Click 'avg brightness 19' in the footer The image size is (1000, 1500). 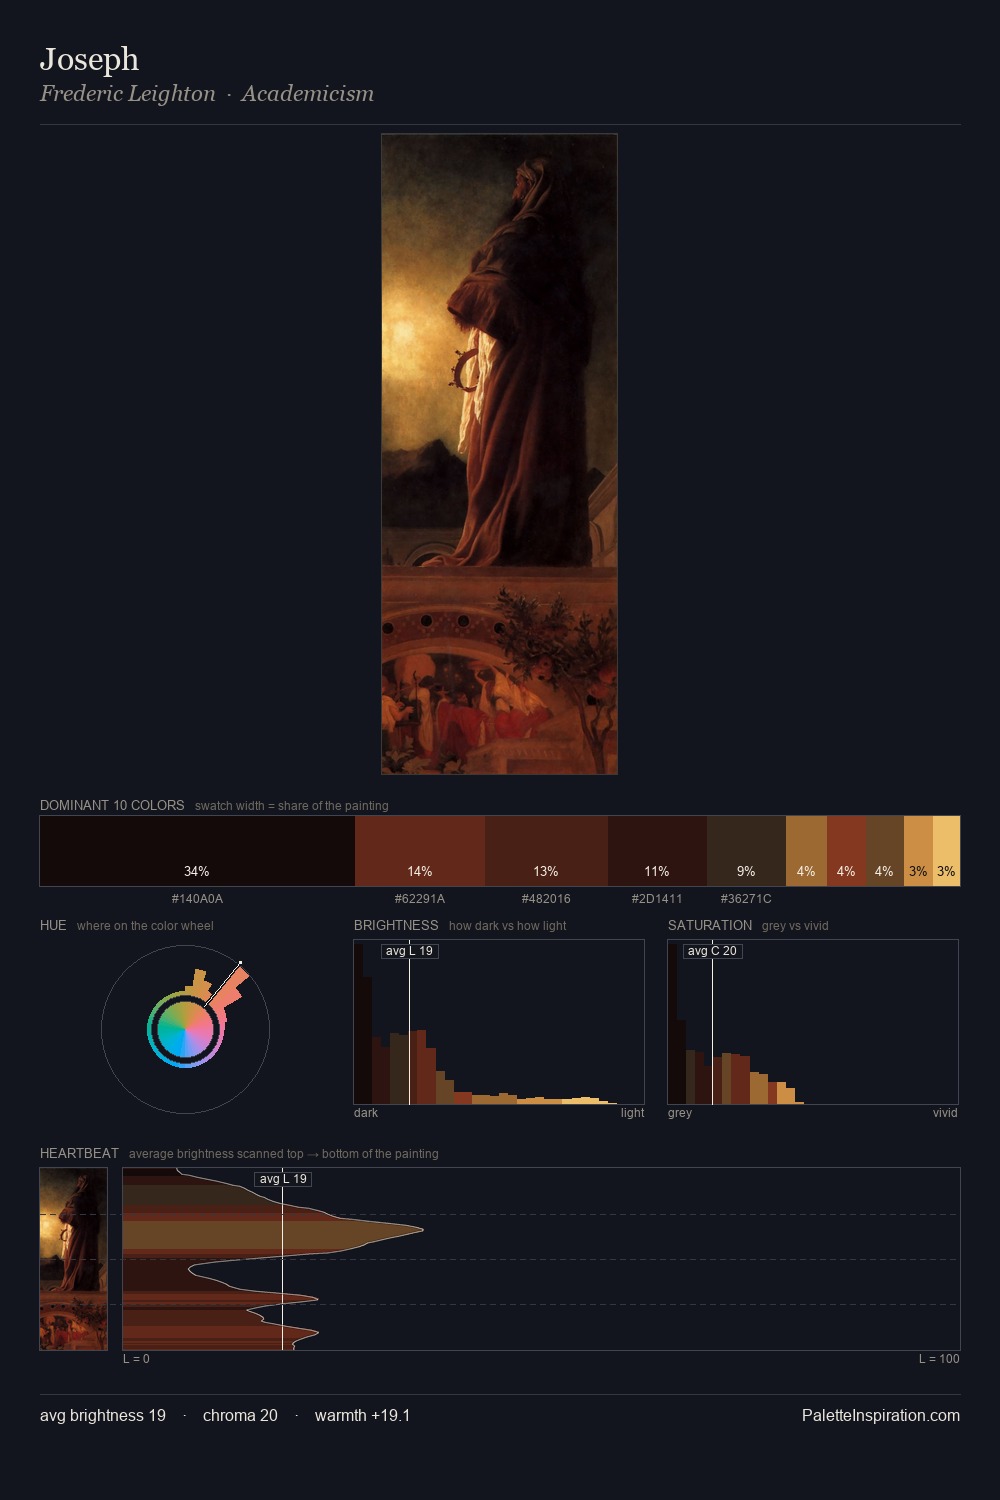tap(103, 1415)
